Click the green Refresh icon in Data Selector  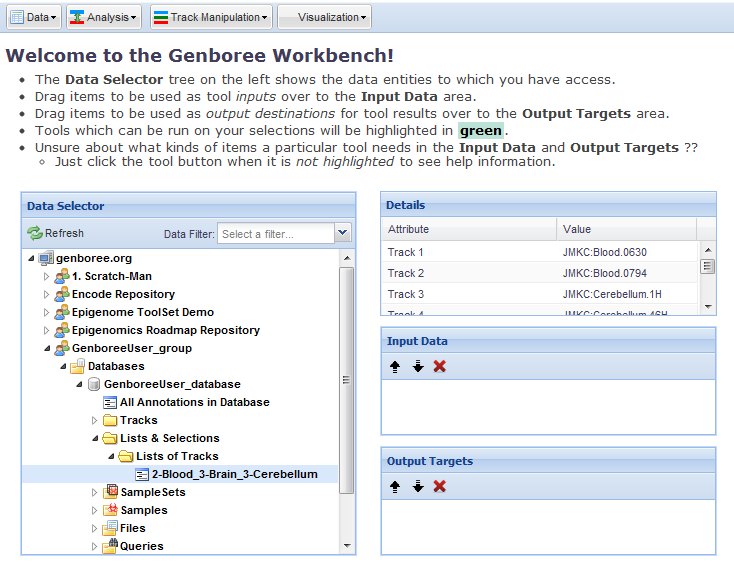pyautogui.click(x=35, y=233)
